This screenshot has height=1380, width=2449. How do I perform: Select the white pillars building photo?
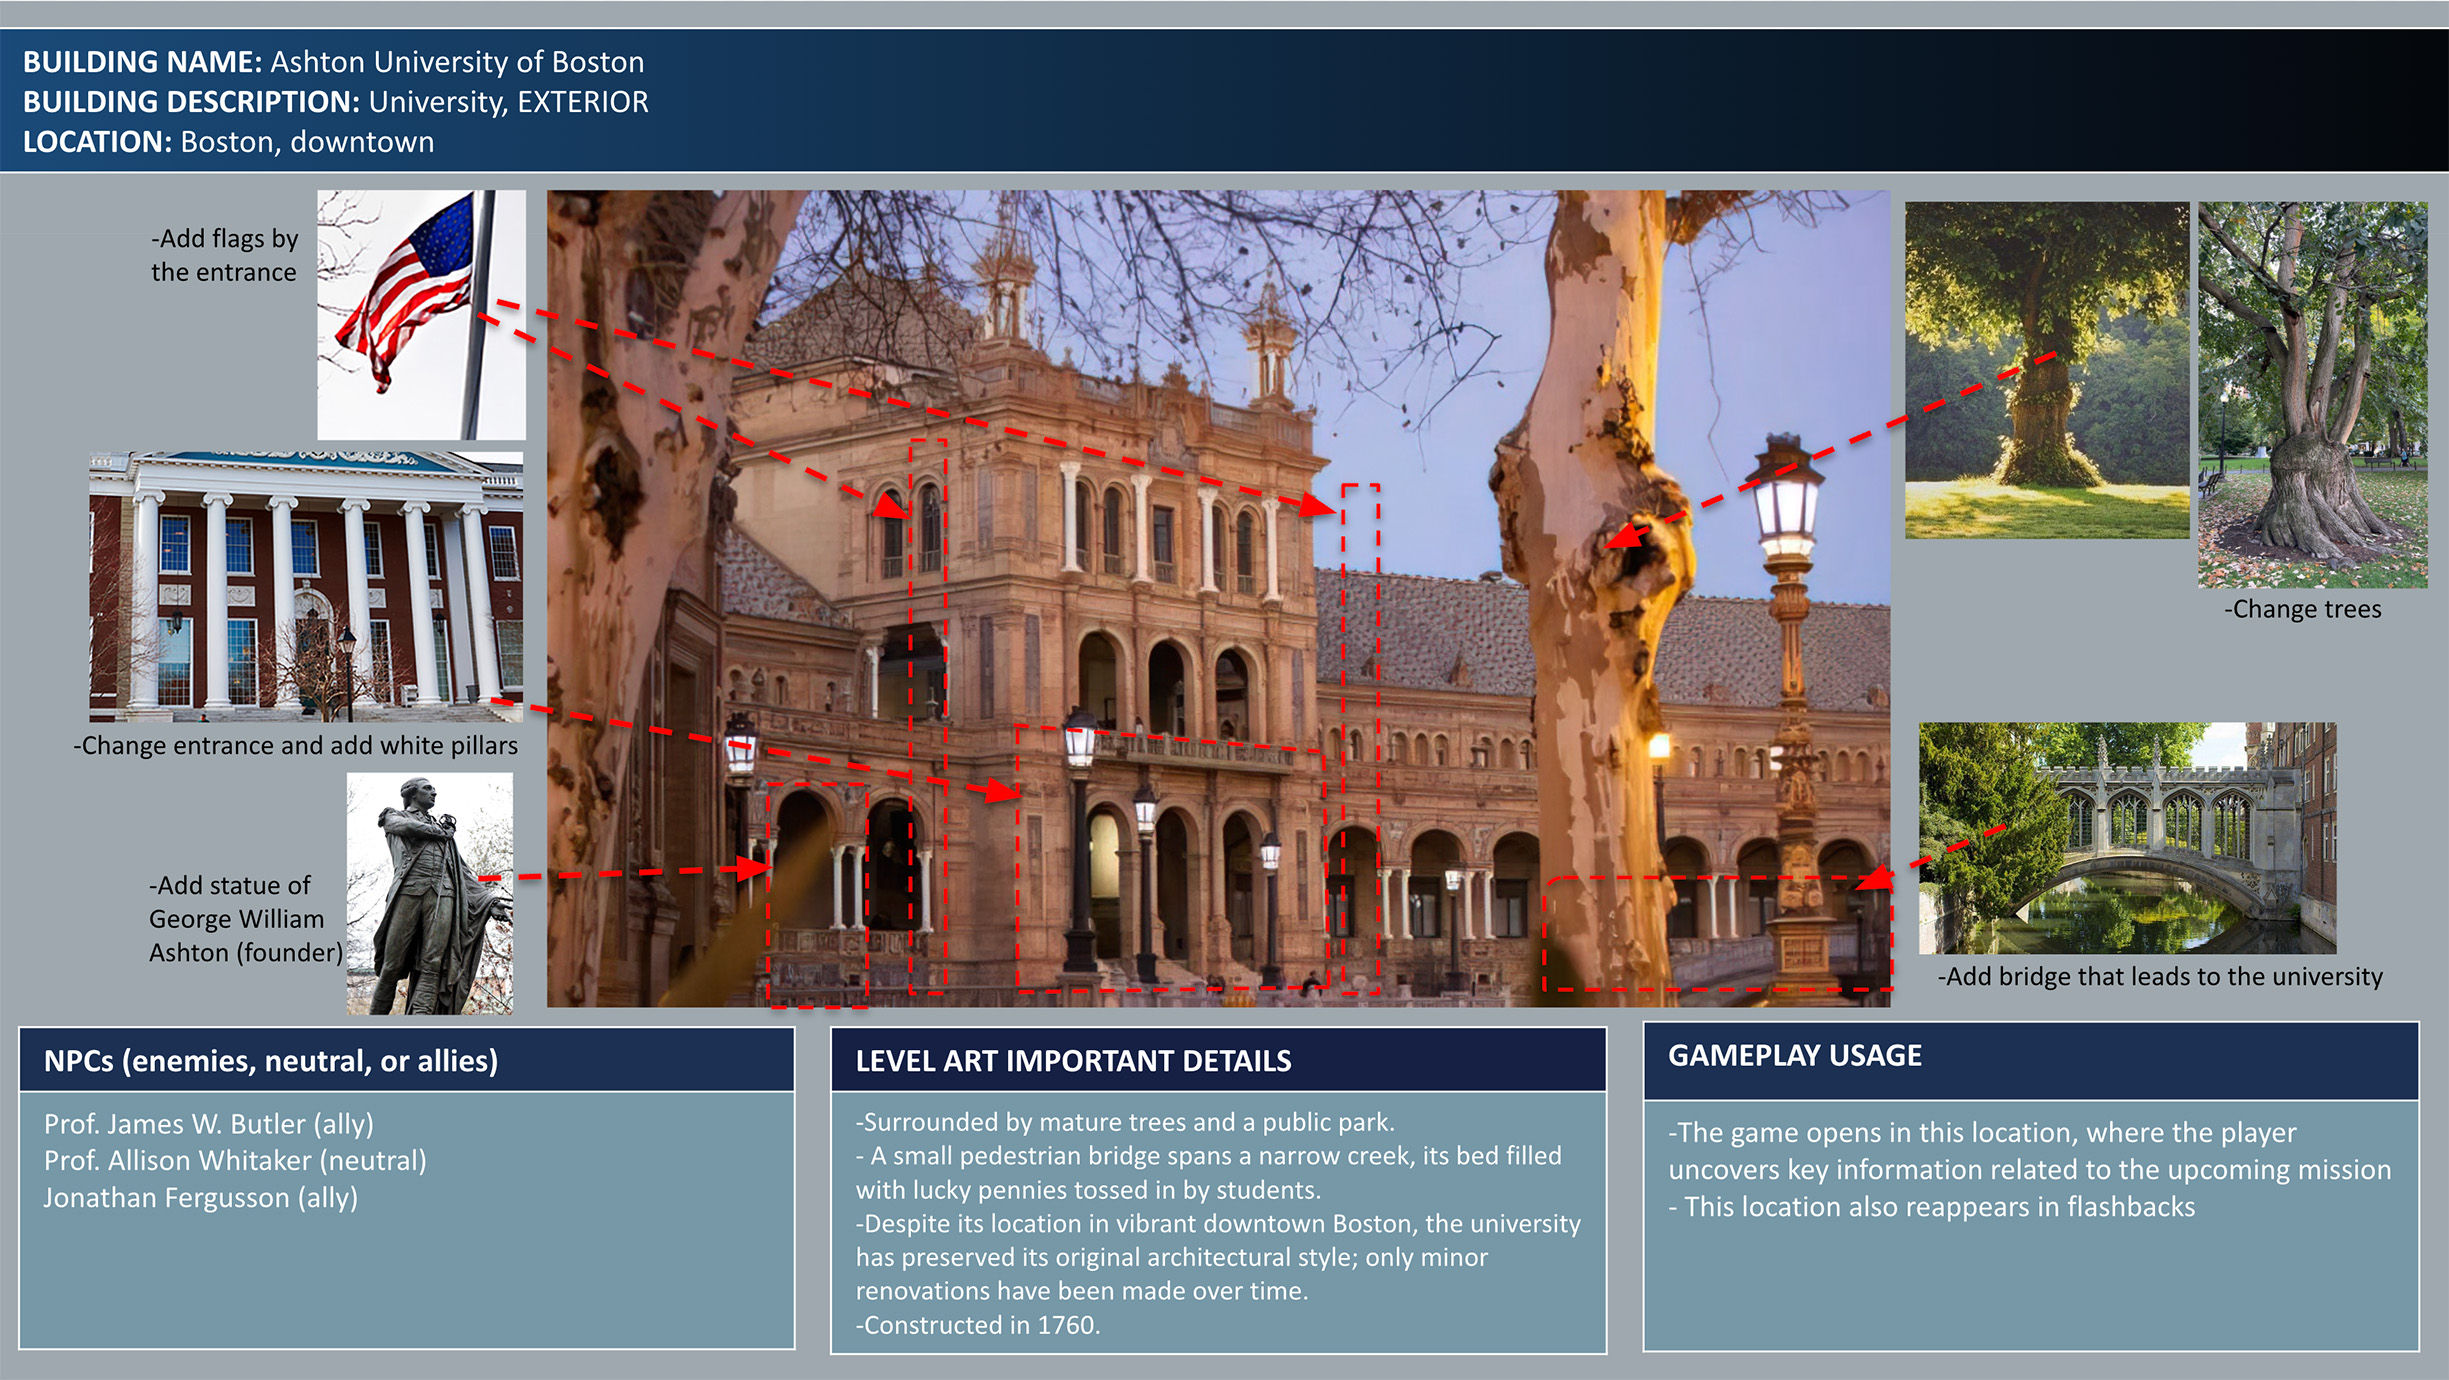pos(306,587)
